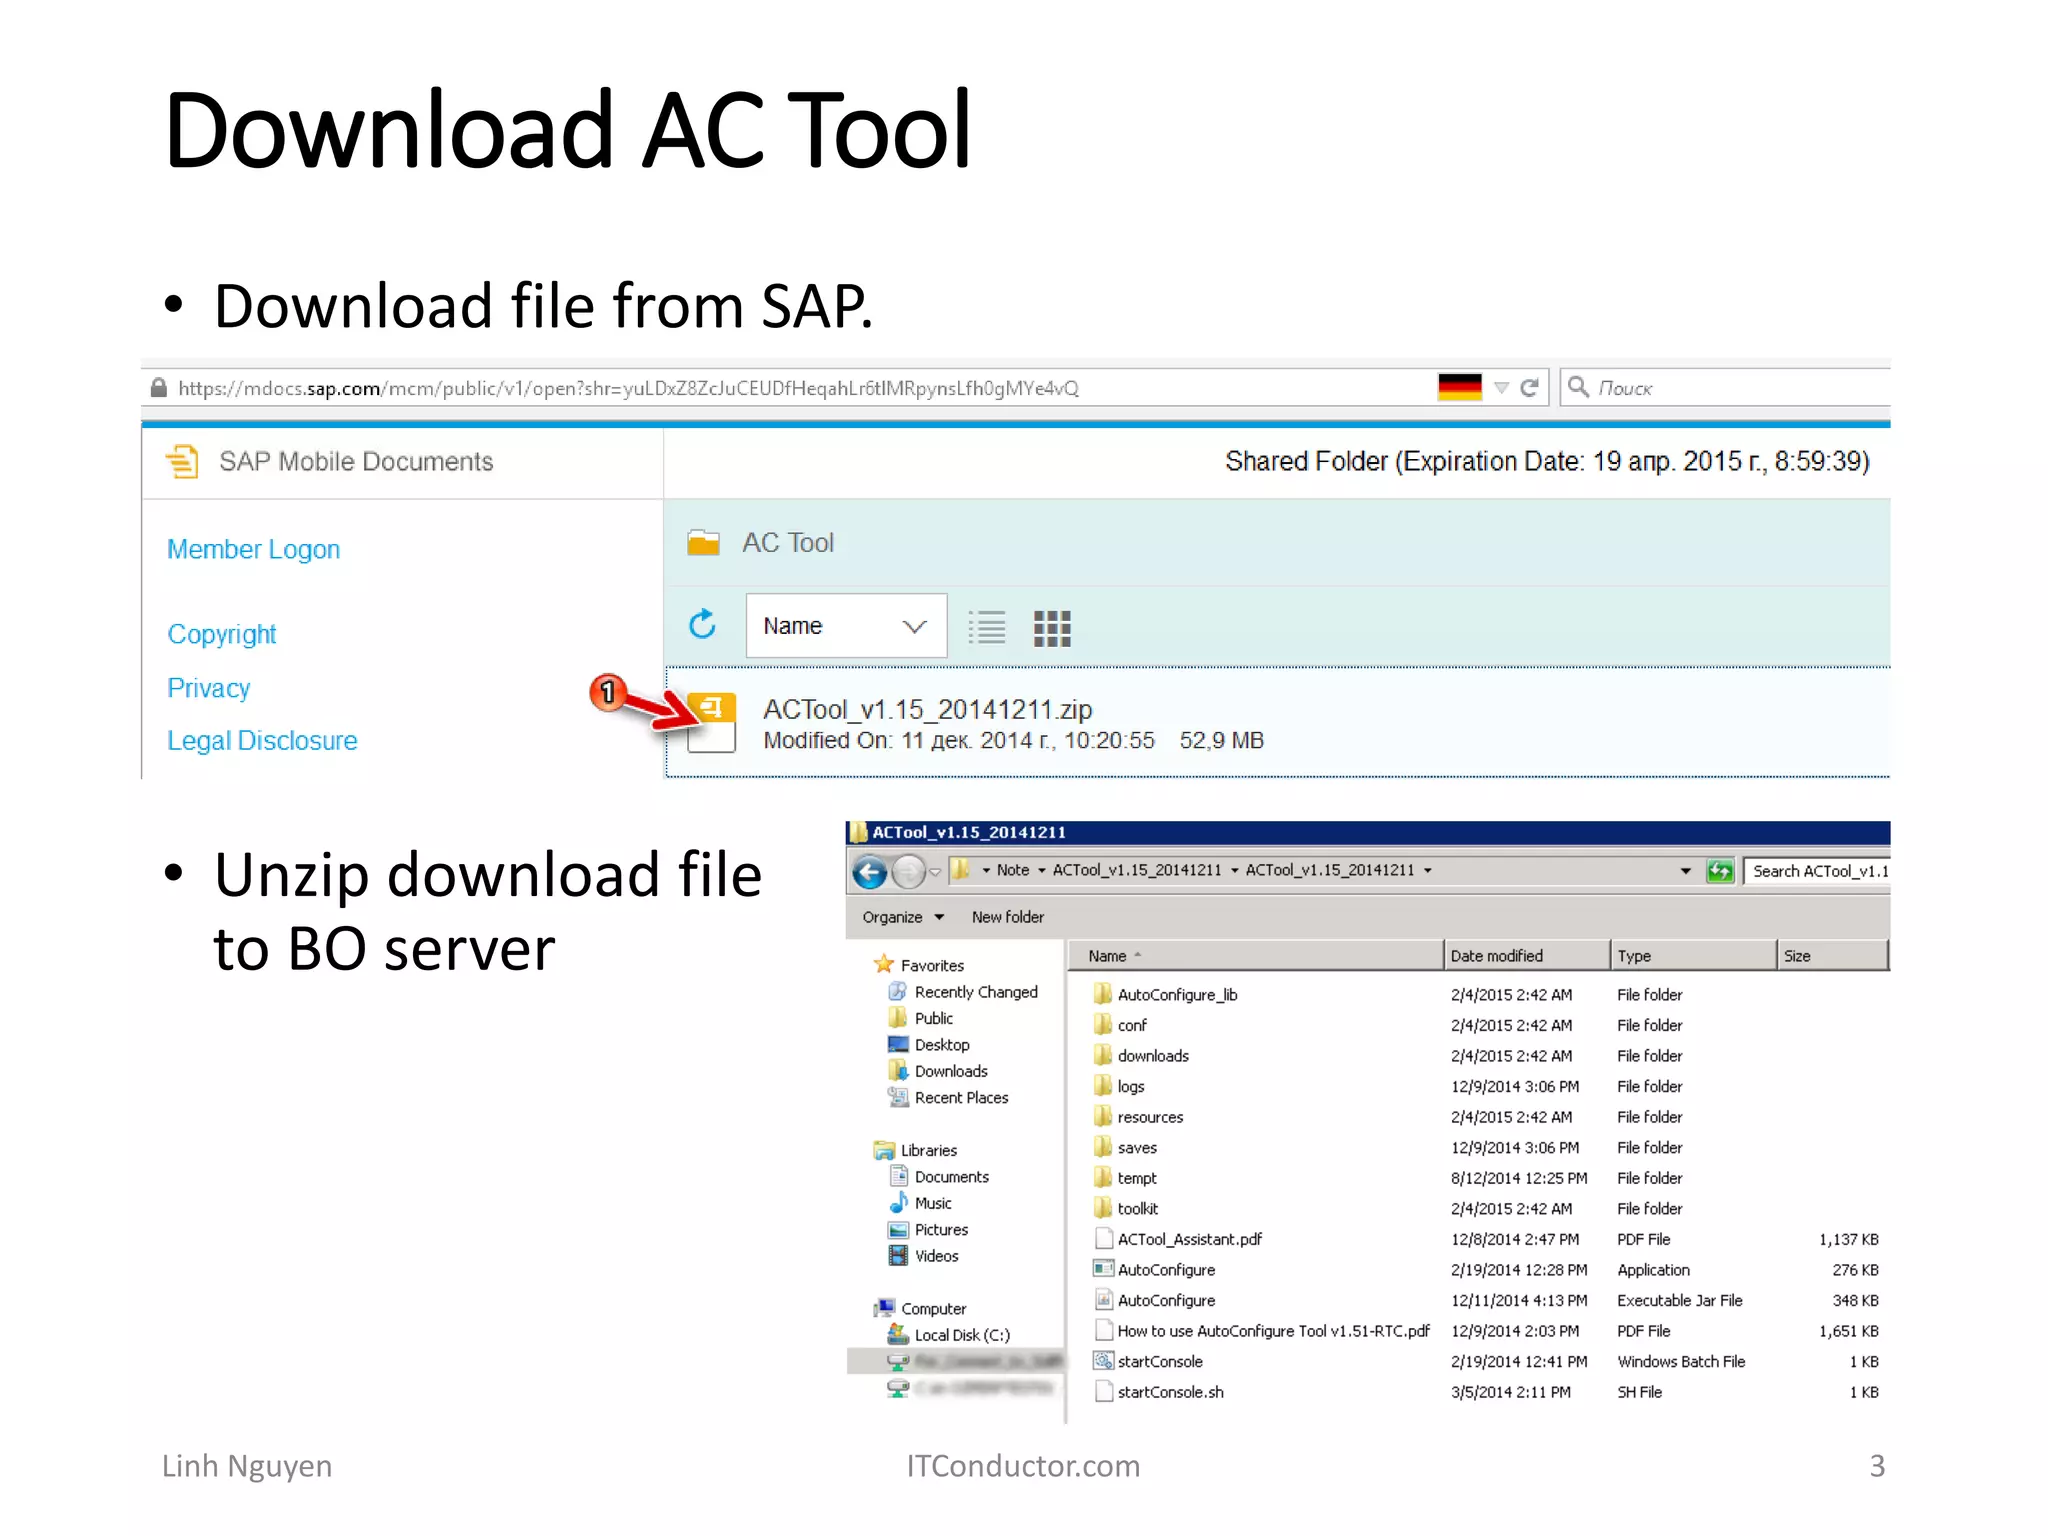Screen dimensions: 2048x1536
Task: Select the tempt folder
Action: (x=1137, y=1178)
